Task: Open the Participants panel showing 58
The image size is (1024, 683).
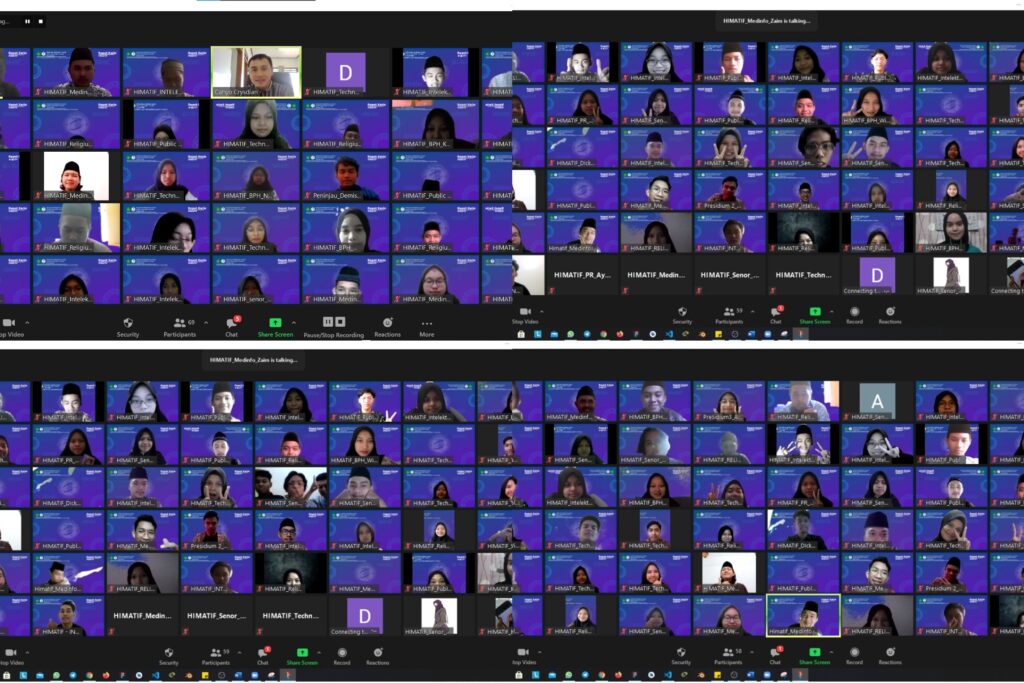Action: pos(728,656)
